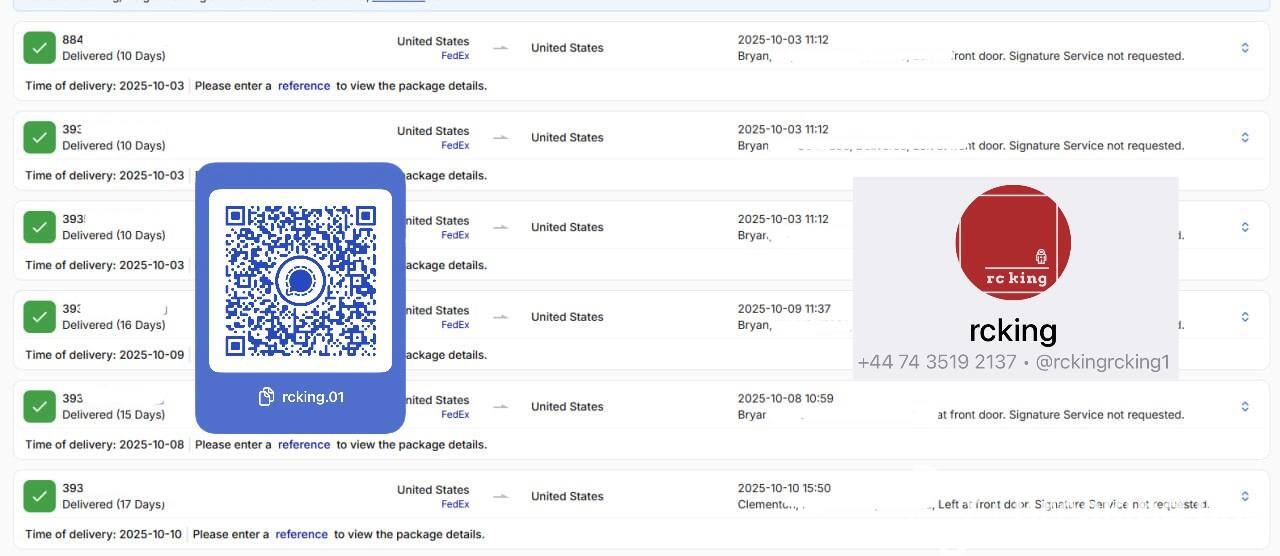Click the @rckingrcking1 handle text
This screenshot has height=556, width=1280.
[1102, 362]
